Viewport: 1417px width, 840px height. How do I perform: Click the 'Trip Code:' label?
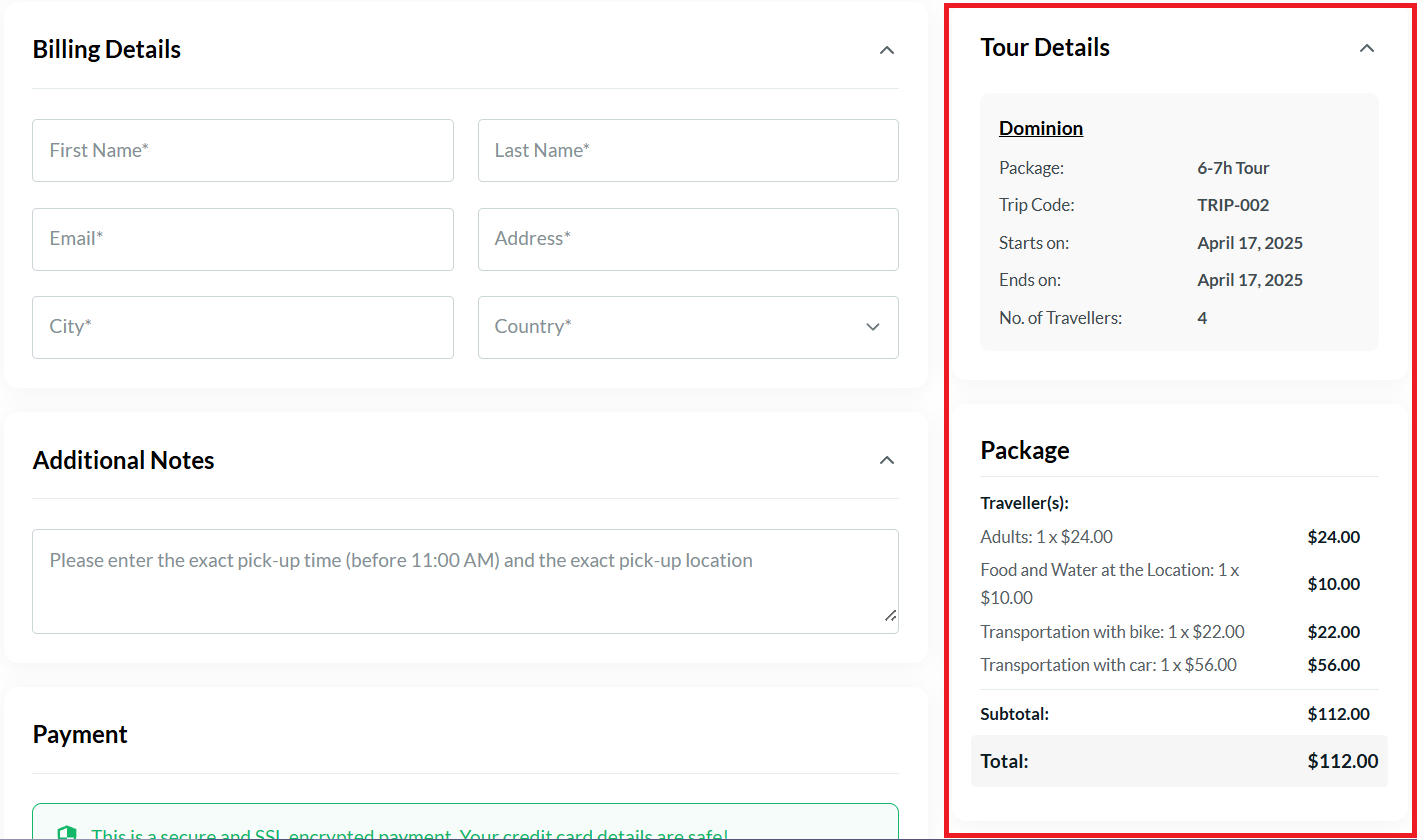pos(1036,205)
